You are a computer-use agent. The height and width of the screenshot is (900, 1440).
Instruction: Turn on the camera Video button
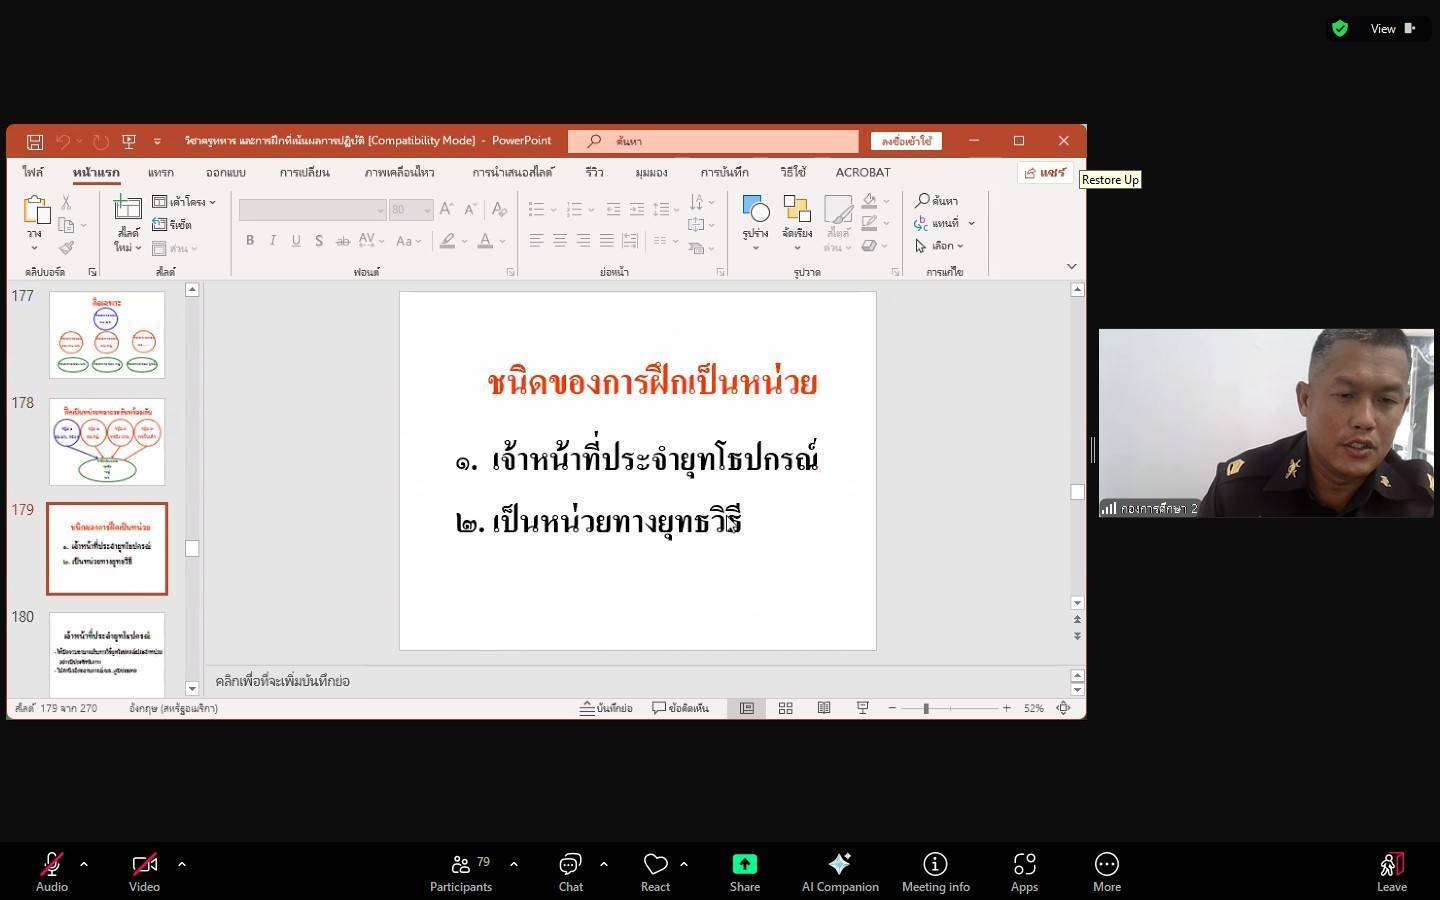pos(144,865)
